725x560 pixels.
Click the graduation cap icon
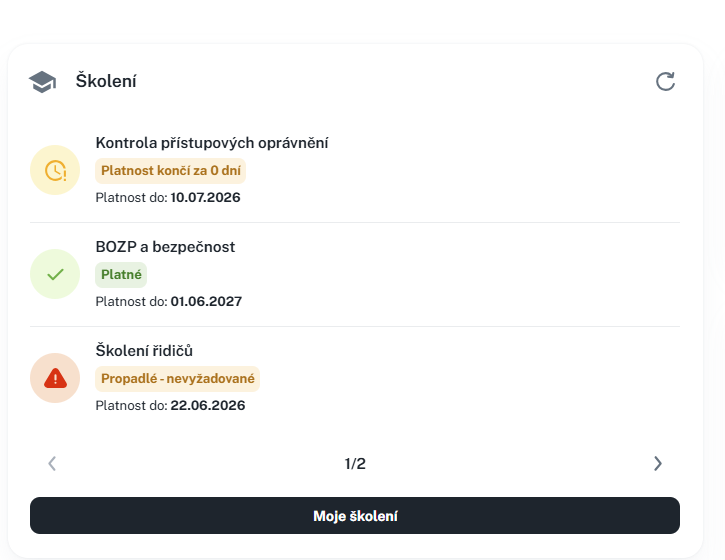(42, 82)
